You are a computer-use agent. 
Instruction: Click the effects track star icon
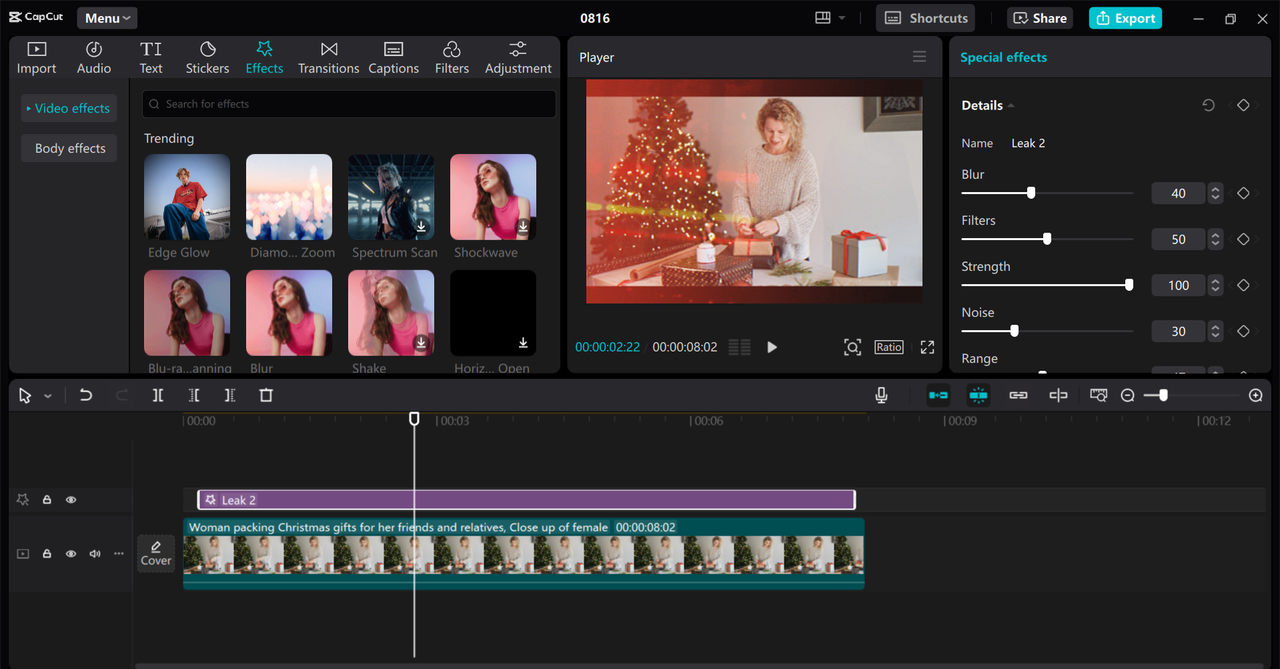[23, 499]
